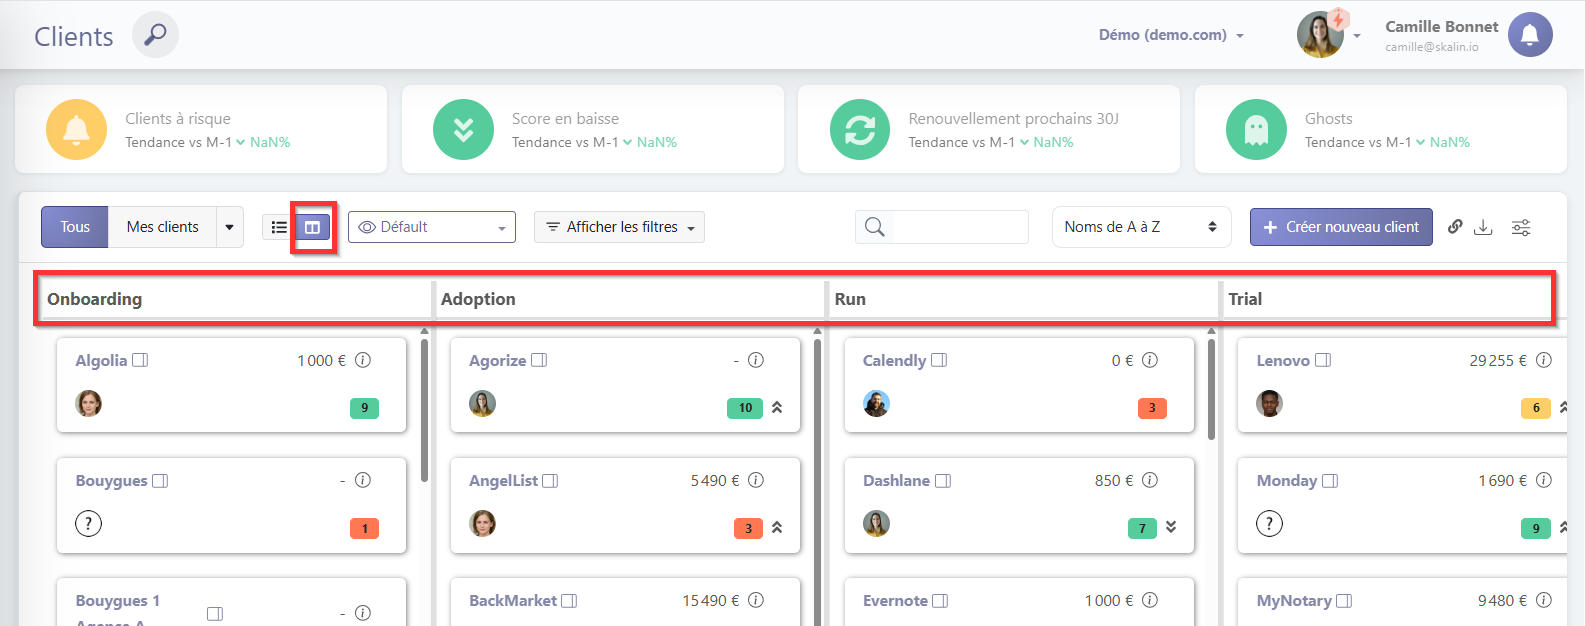Open the Clients à risque bell card icon

click(x=77, y=130)
